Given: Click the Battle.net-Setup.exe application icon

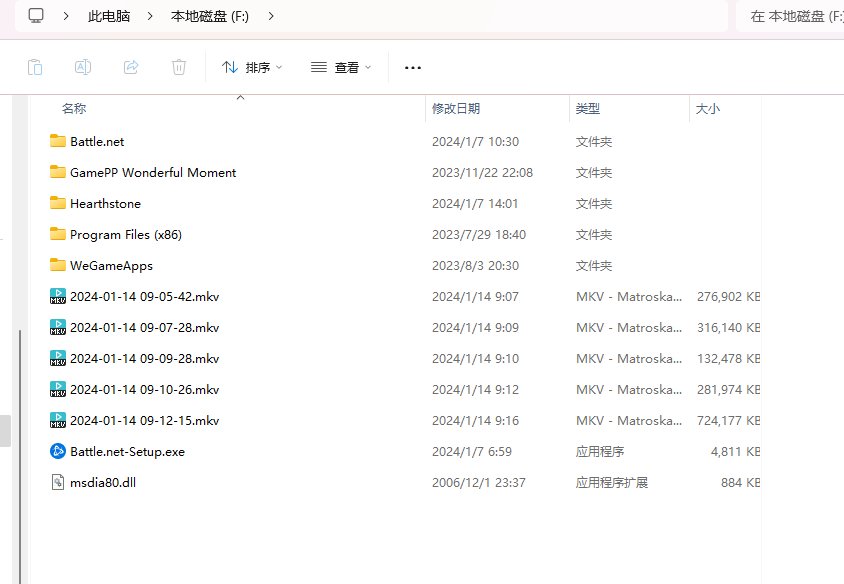Looking at the screenshot, I should coord(58,451).
